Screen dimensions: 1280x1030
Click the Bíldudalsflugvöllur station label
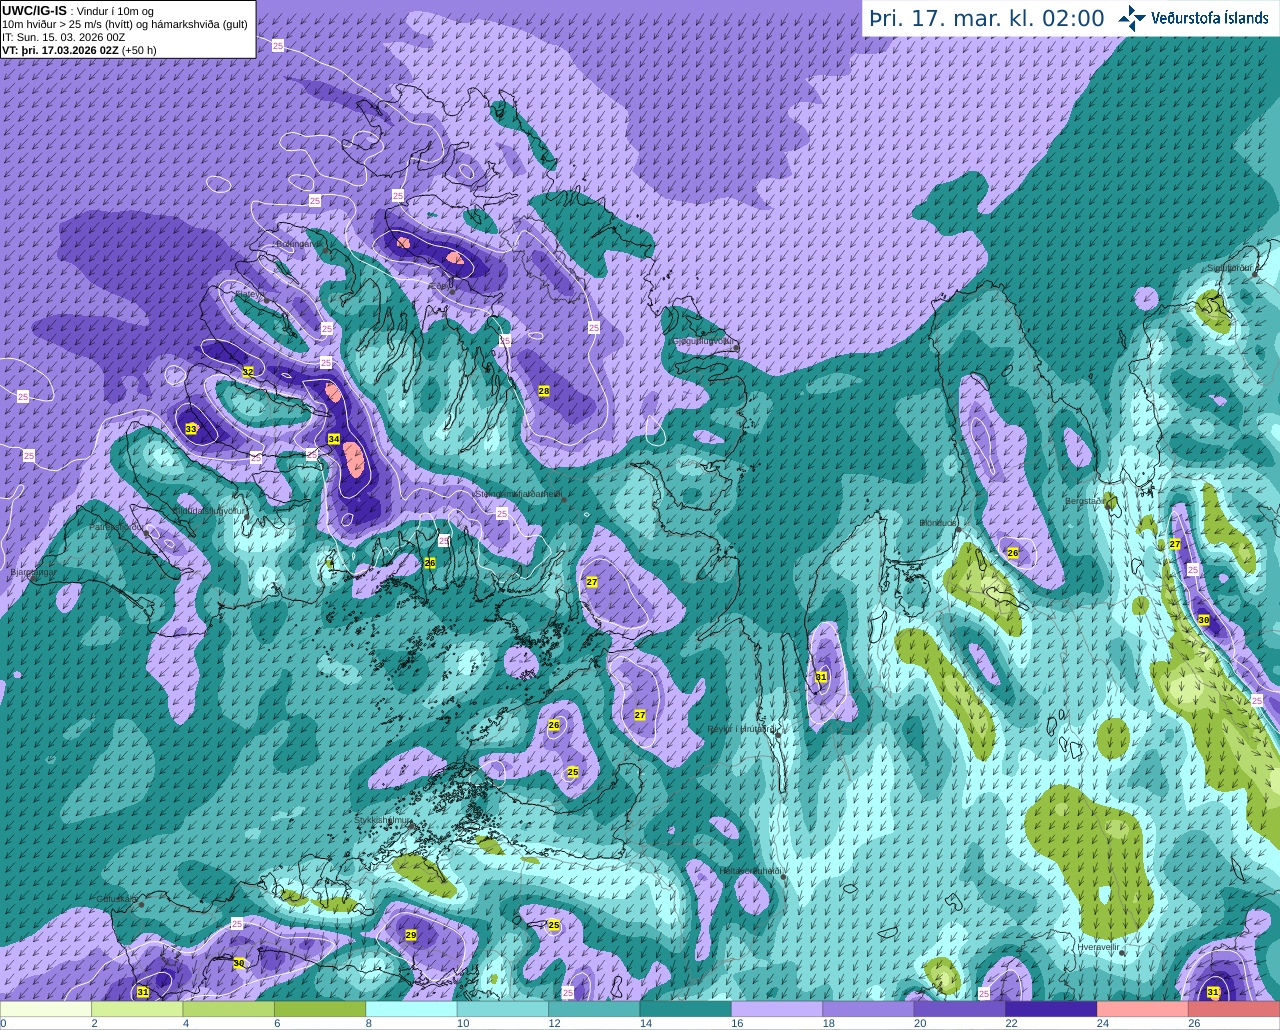click(209, 510)
